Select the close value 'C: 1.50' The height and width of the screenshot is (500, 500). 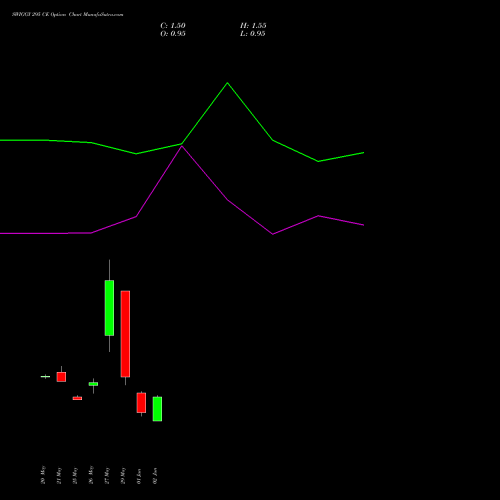click(x=173, y=26)
